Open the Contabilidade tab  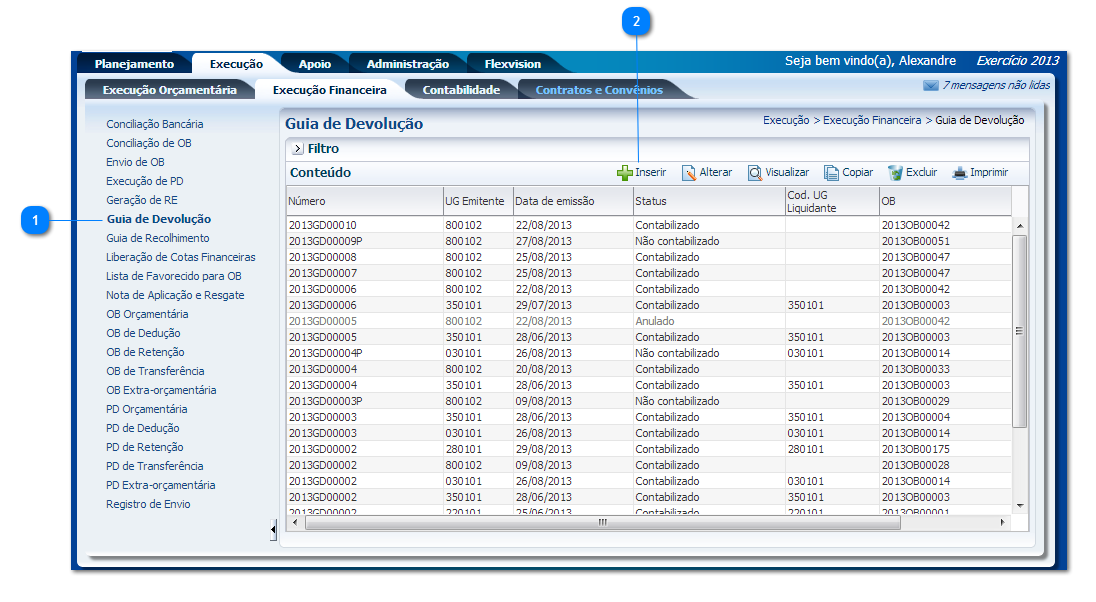(x=461, y=90)
